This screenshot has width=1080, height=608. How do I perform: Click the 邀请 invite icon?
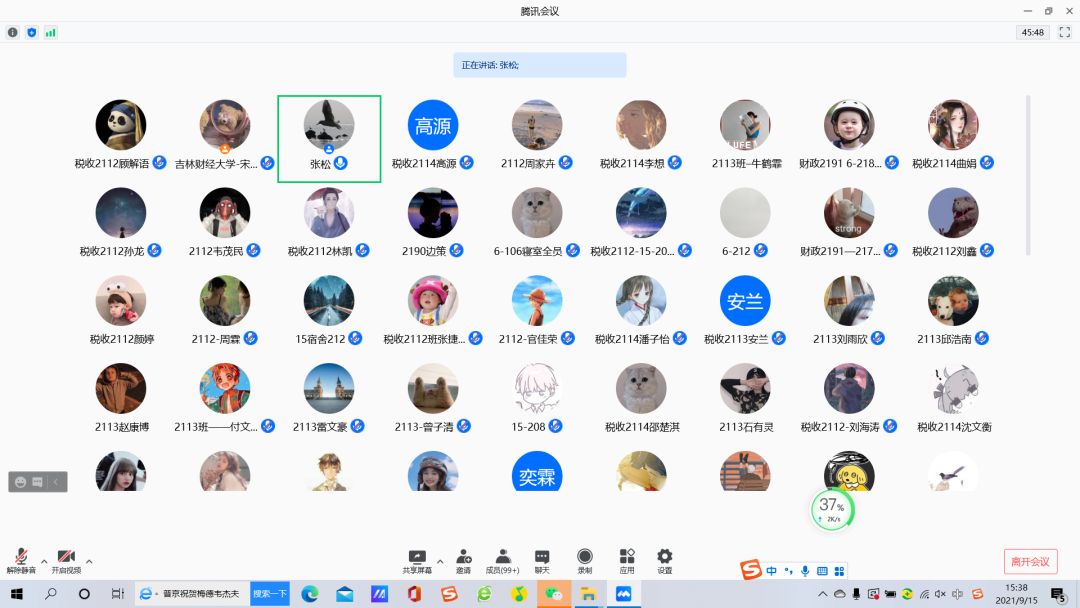[464, 560]
